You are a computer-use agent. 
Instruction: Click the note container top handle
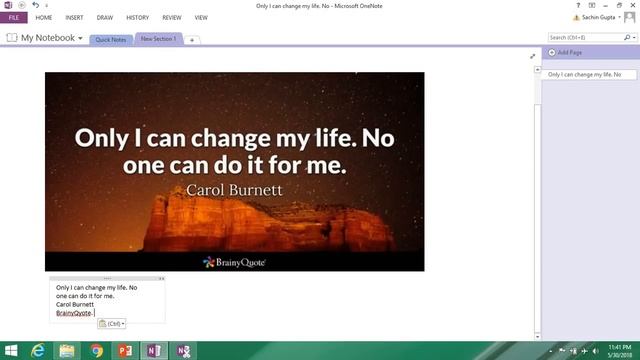107,278
